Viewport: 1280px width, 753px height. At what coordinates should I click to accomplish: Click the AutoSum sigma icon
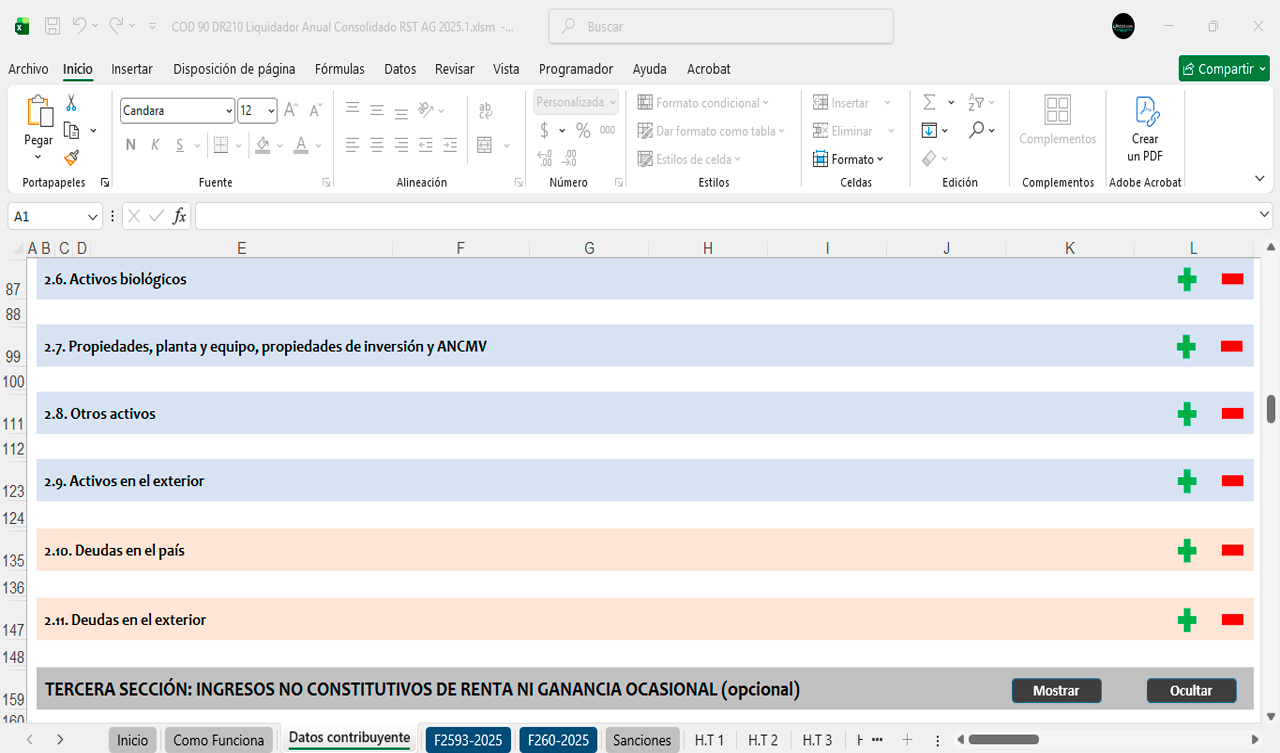tap(929, 103)
